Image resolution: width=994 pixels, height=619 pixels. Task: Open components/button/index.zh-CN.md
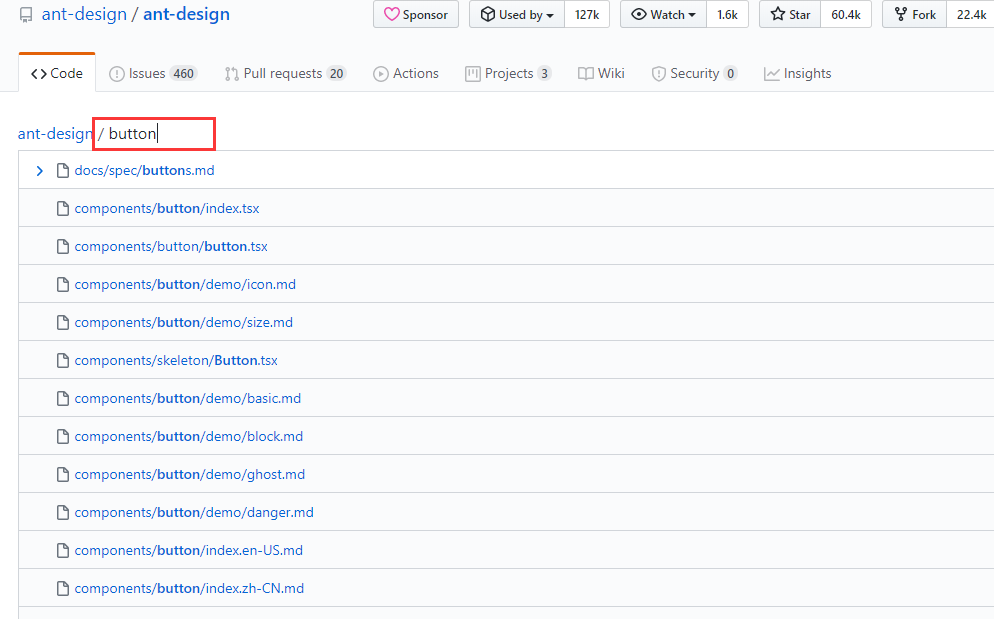pos(190,589)
